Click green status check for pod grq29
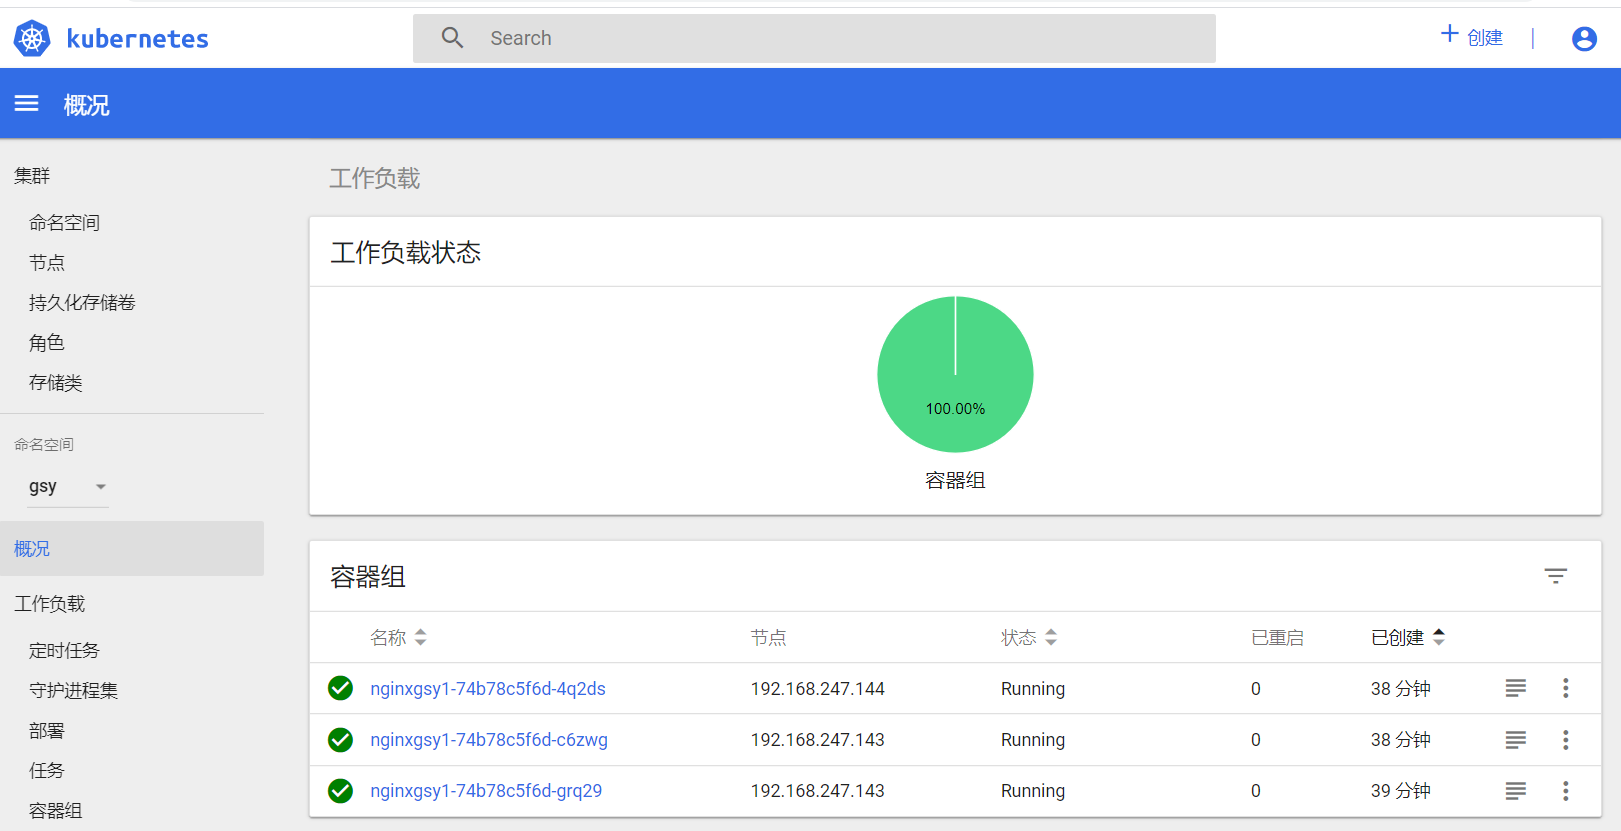Screen dimensions: 1621x831 (x=340, y=791)
